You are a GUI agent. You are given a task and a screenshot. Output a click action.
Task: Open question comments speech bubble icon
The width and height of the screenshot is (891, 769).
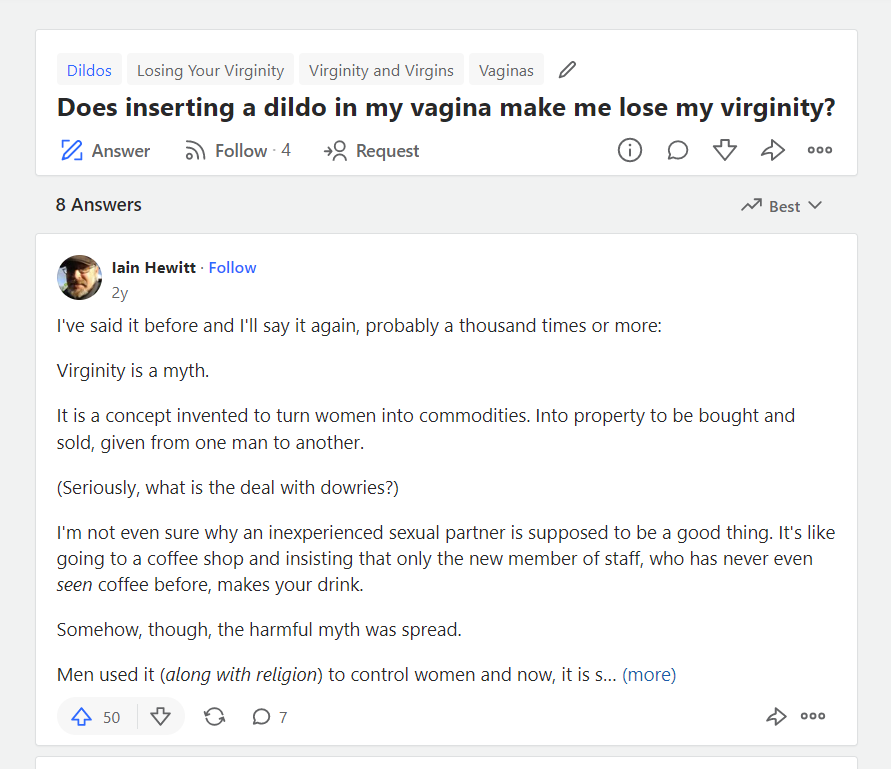point(677,150)
